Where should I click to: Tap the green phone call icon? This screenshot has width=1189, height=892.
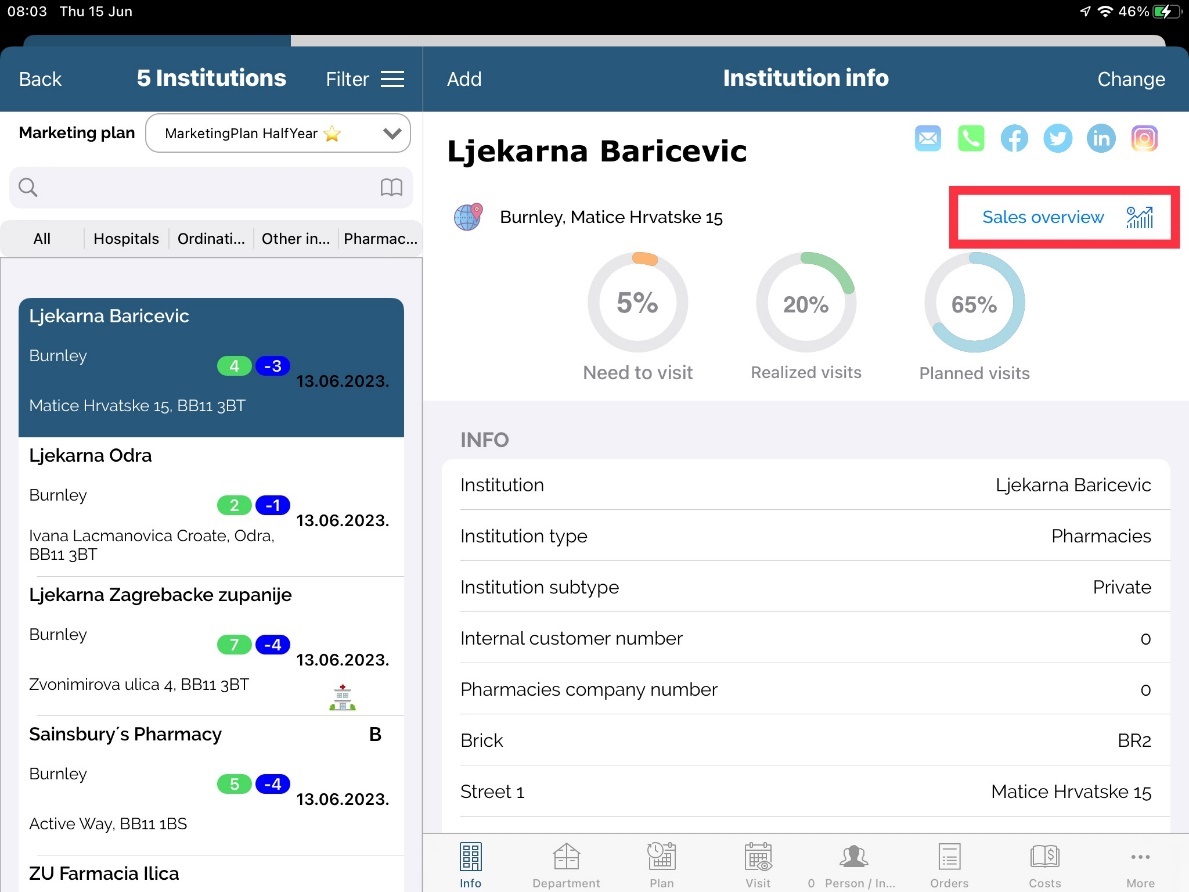click(971, 139)
